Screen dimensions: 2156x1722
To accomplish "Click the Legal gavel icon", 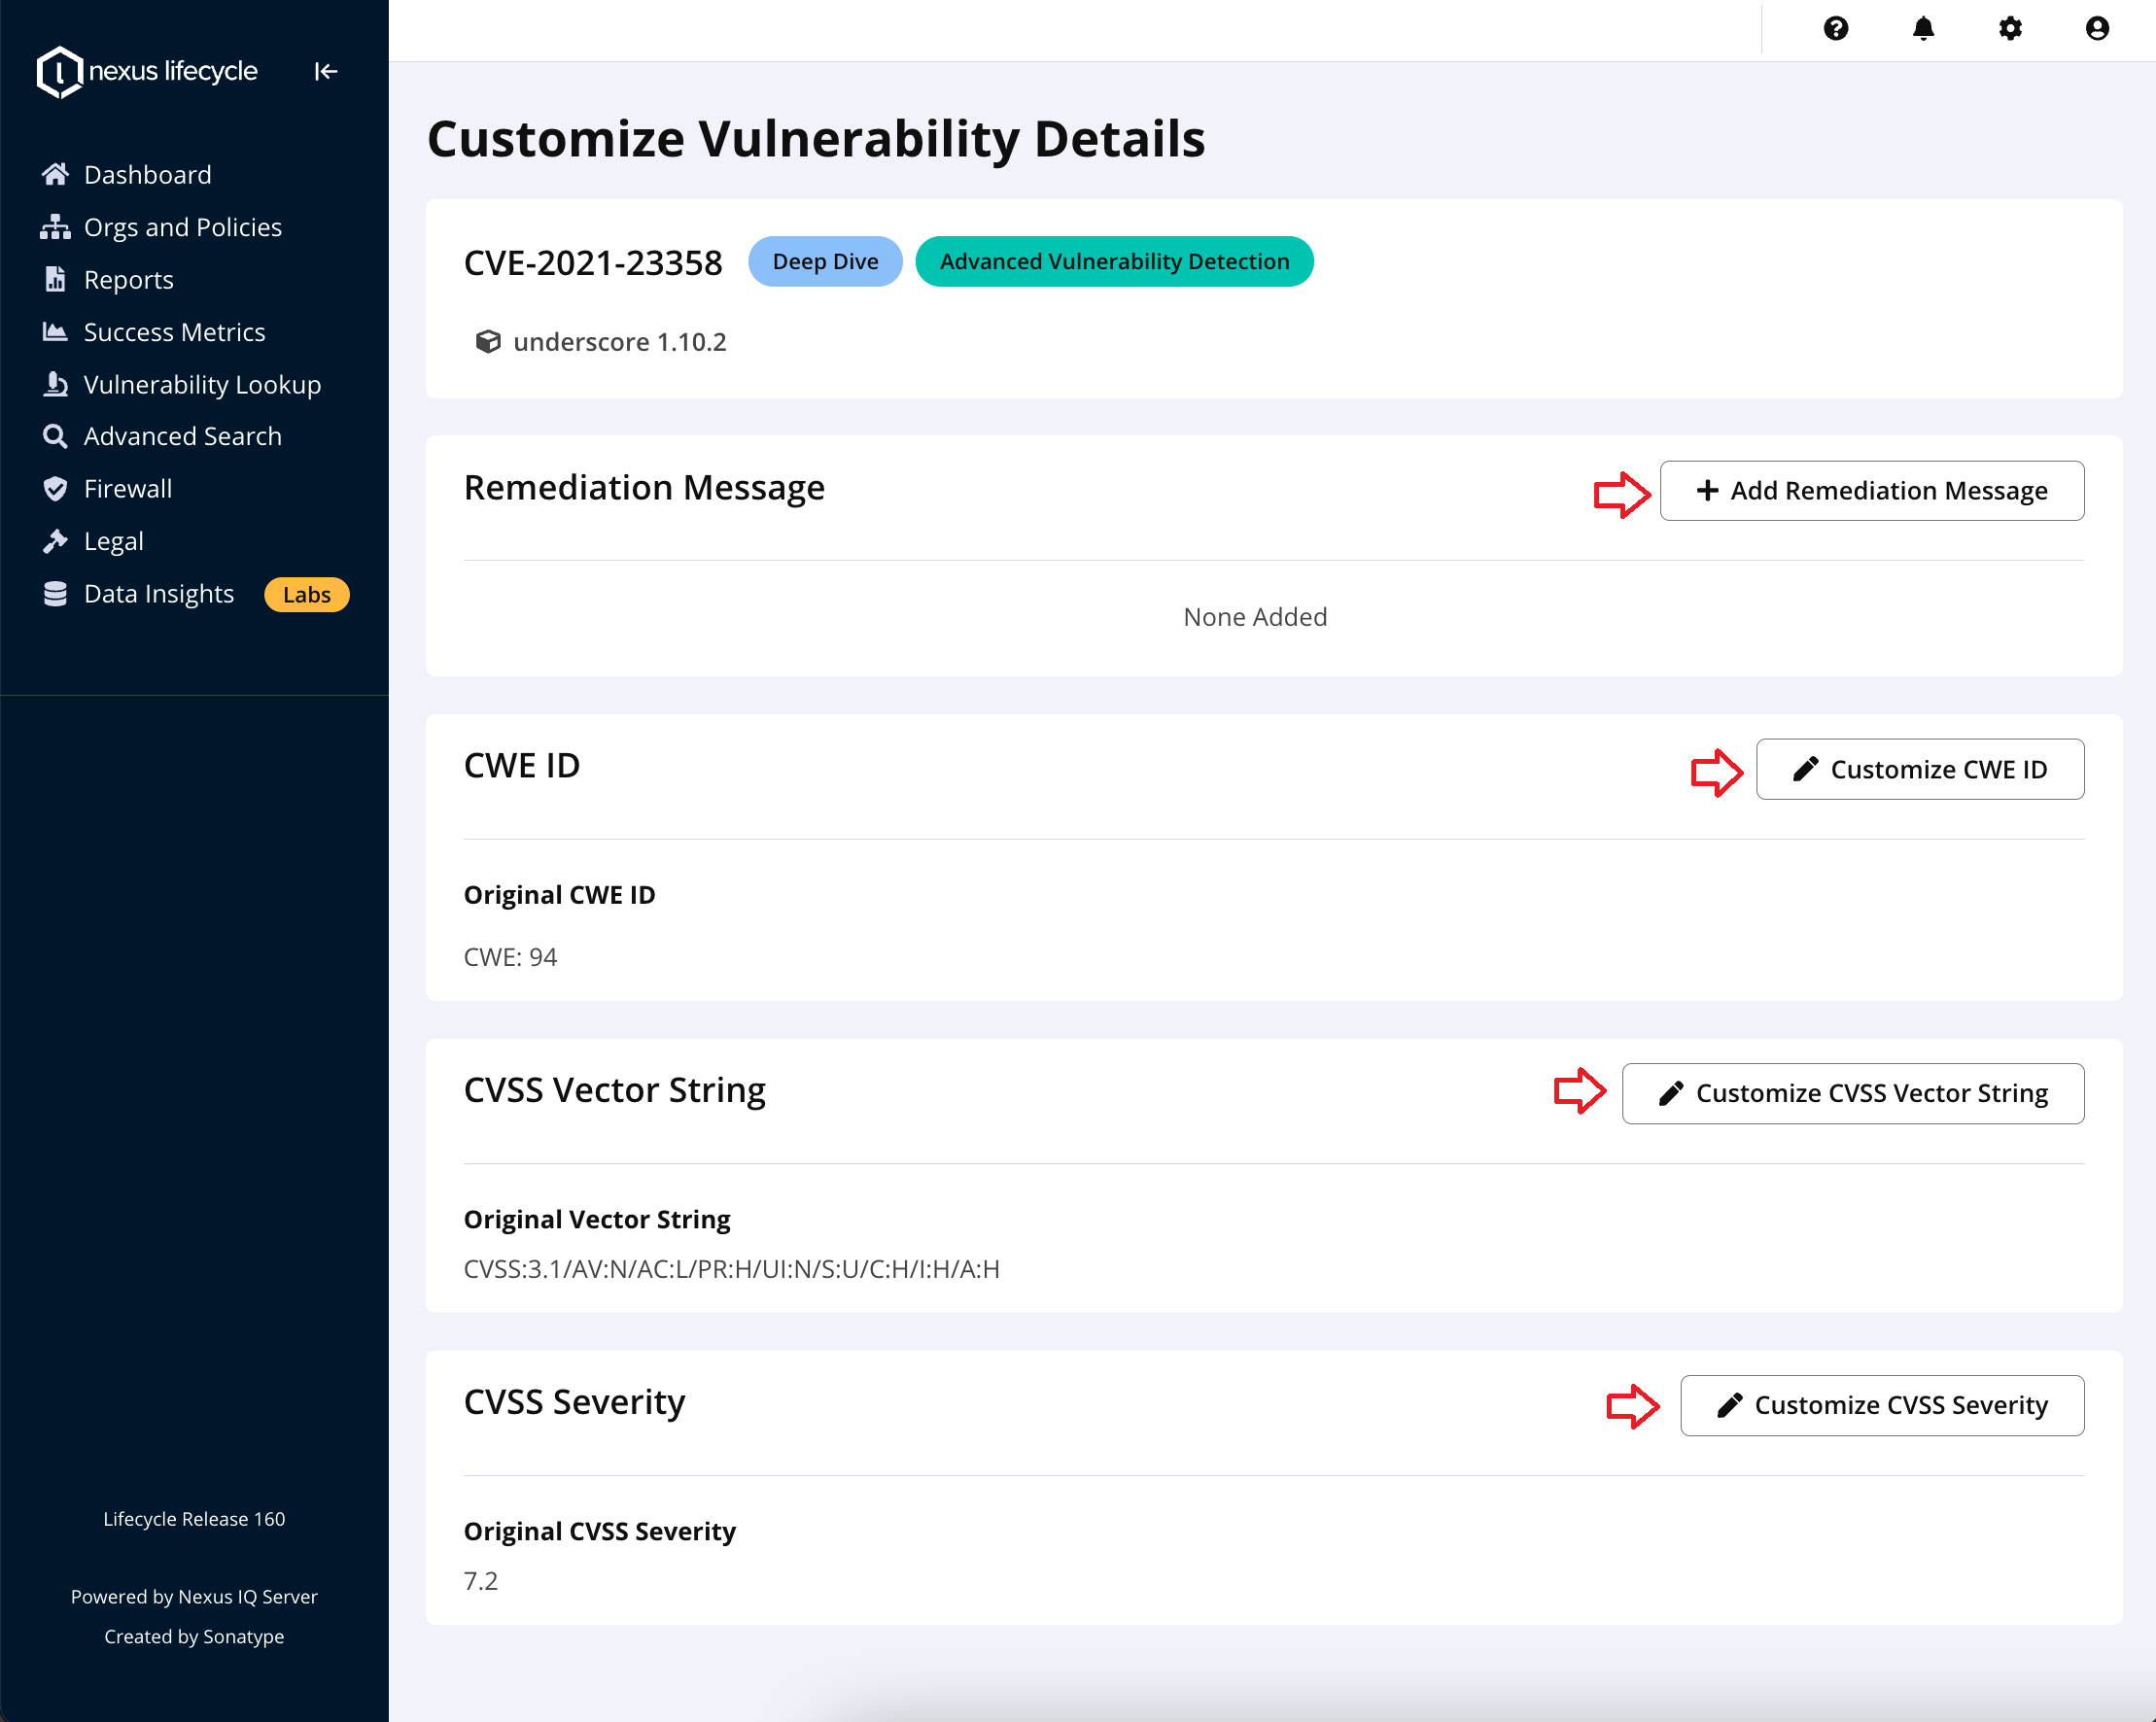I will (x=55, y=541).
